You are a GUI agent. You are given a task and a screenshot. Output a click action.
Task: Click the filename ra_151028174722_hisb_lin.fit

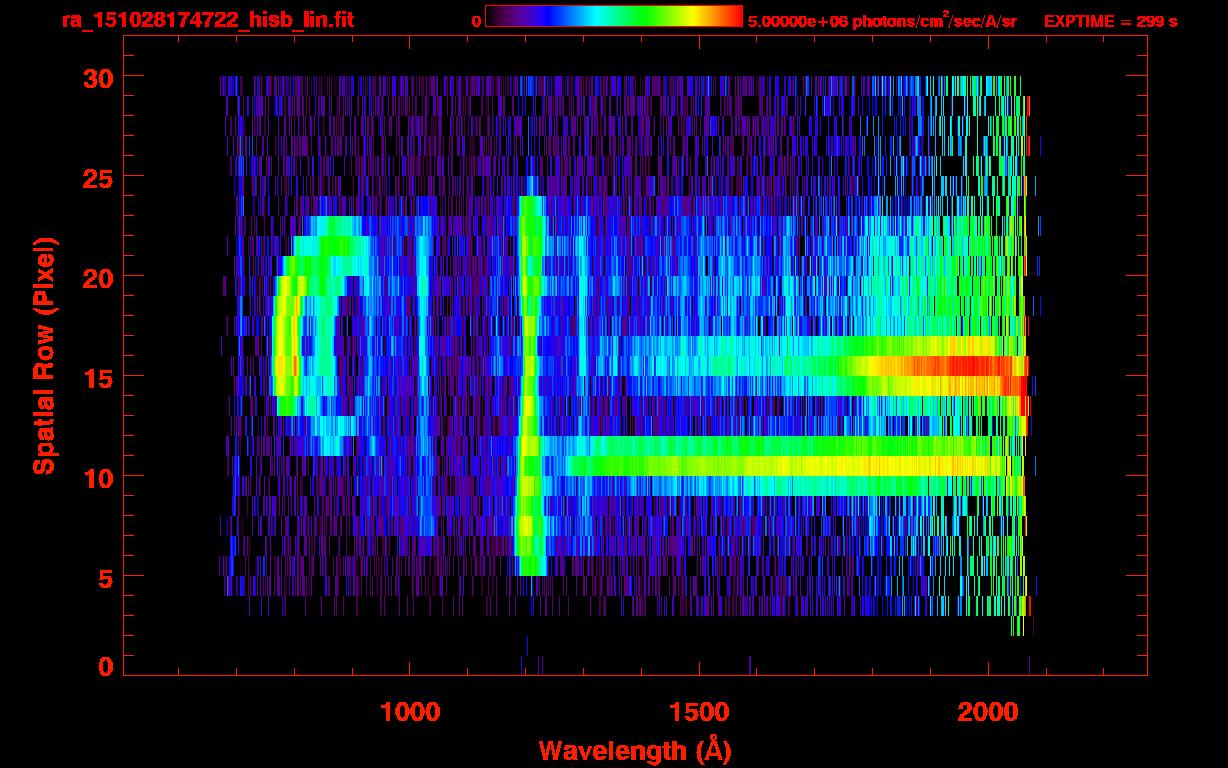(x=207, y=20)
